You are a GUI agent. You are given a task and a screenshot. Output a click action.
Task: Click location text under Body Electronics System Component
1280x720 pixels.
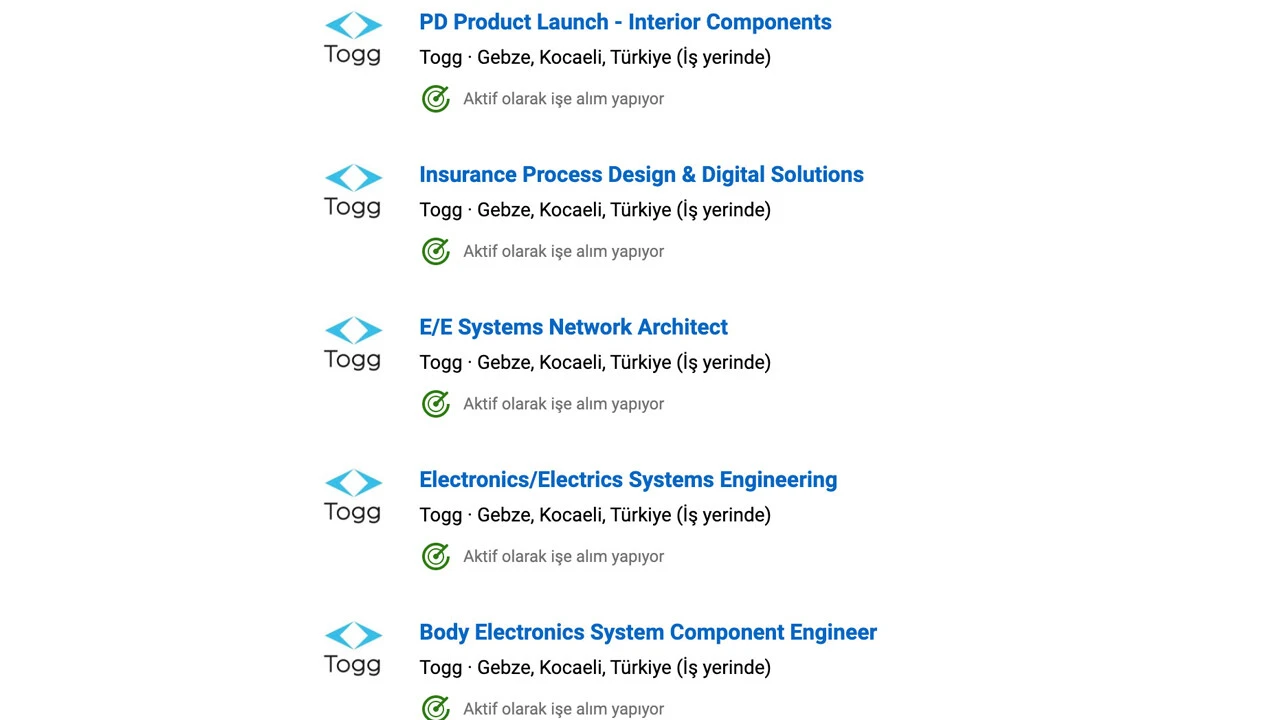pos(595,667)
